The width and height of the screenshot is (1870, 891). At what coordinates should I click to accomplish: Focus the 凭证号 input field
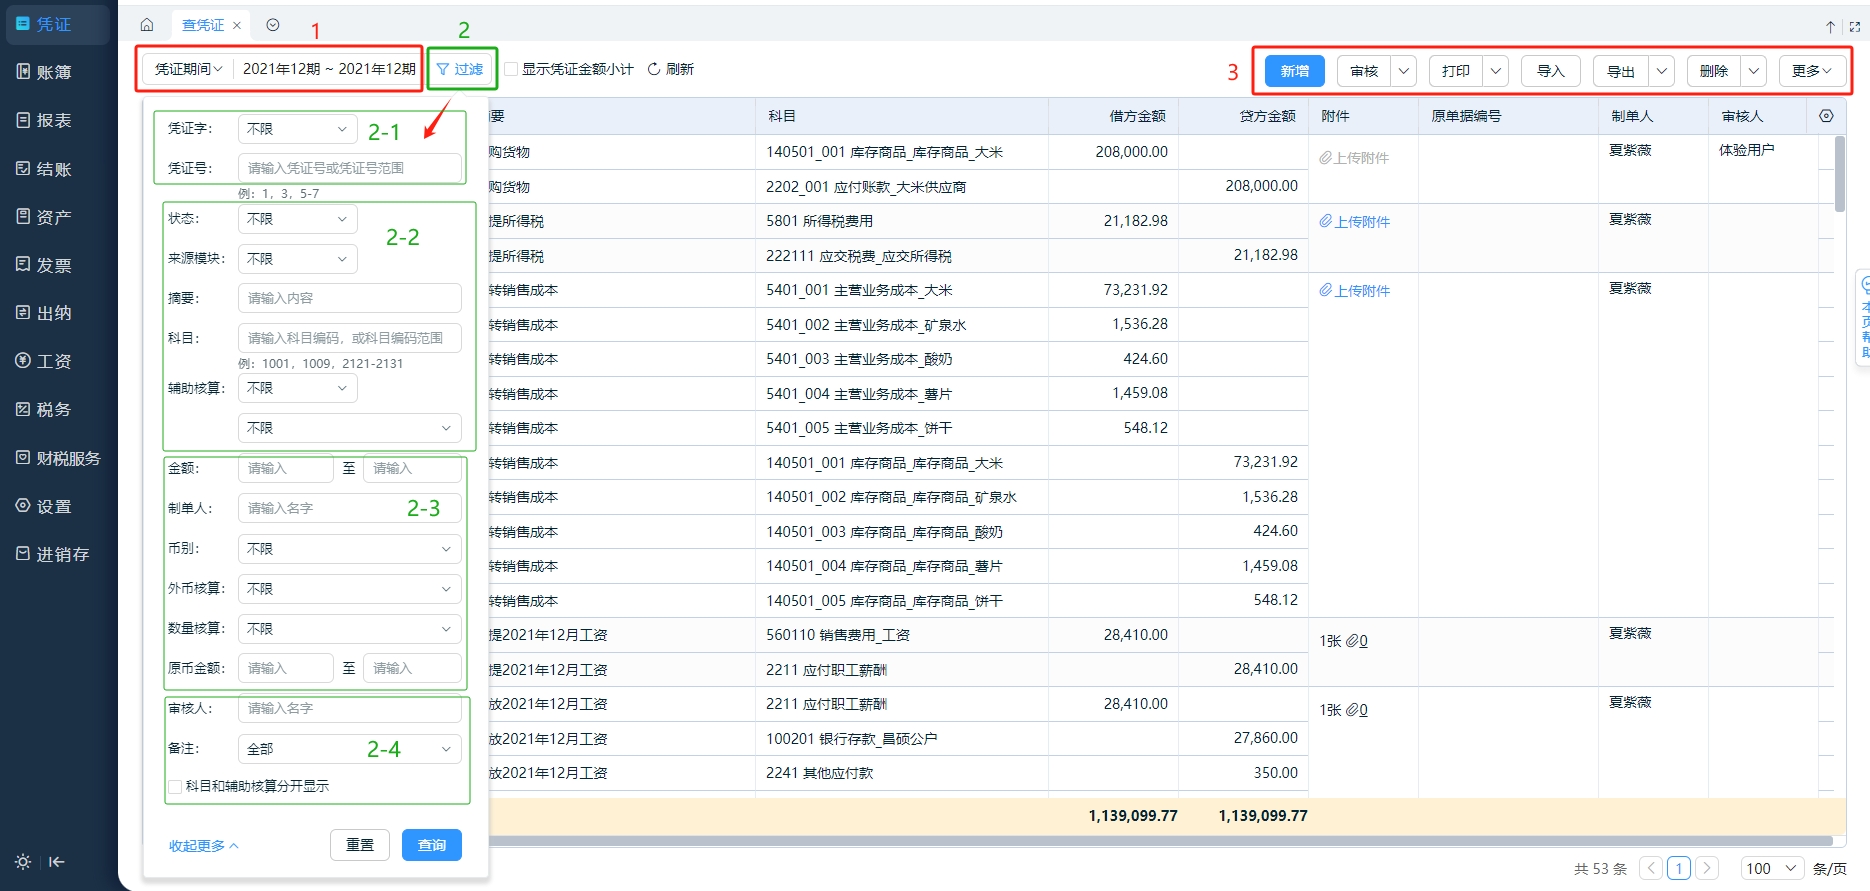349,168
